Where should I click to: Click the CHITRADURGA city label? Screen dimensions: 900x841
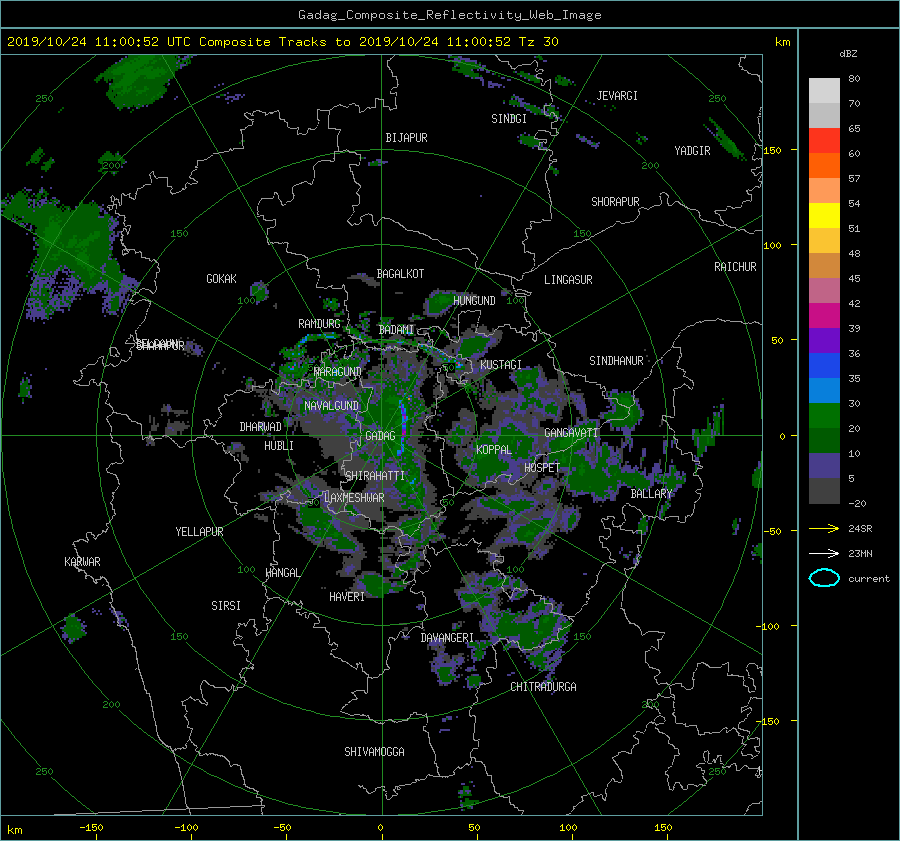(544, 687)
